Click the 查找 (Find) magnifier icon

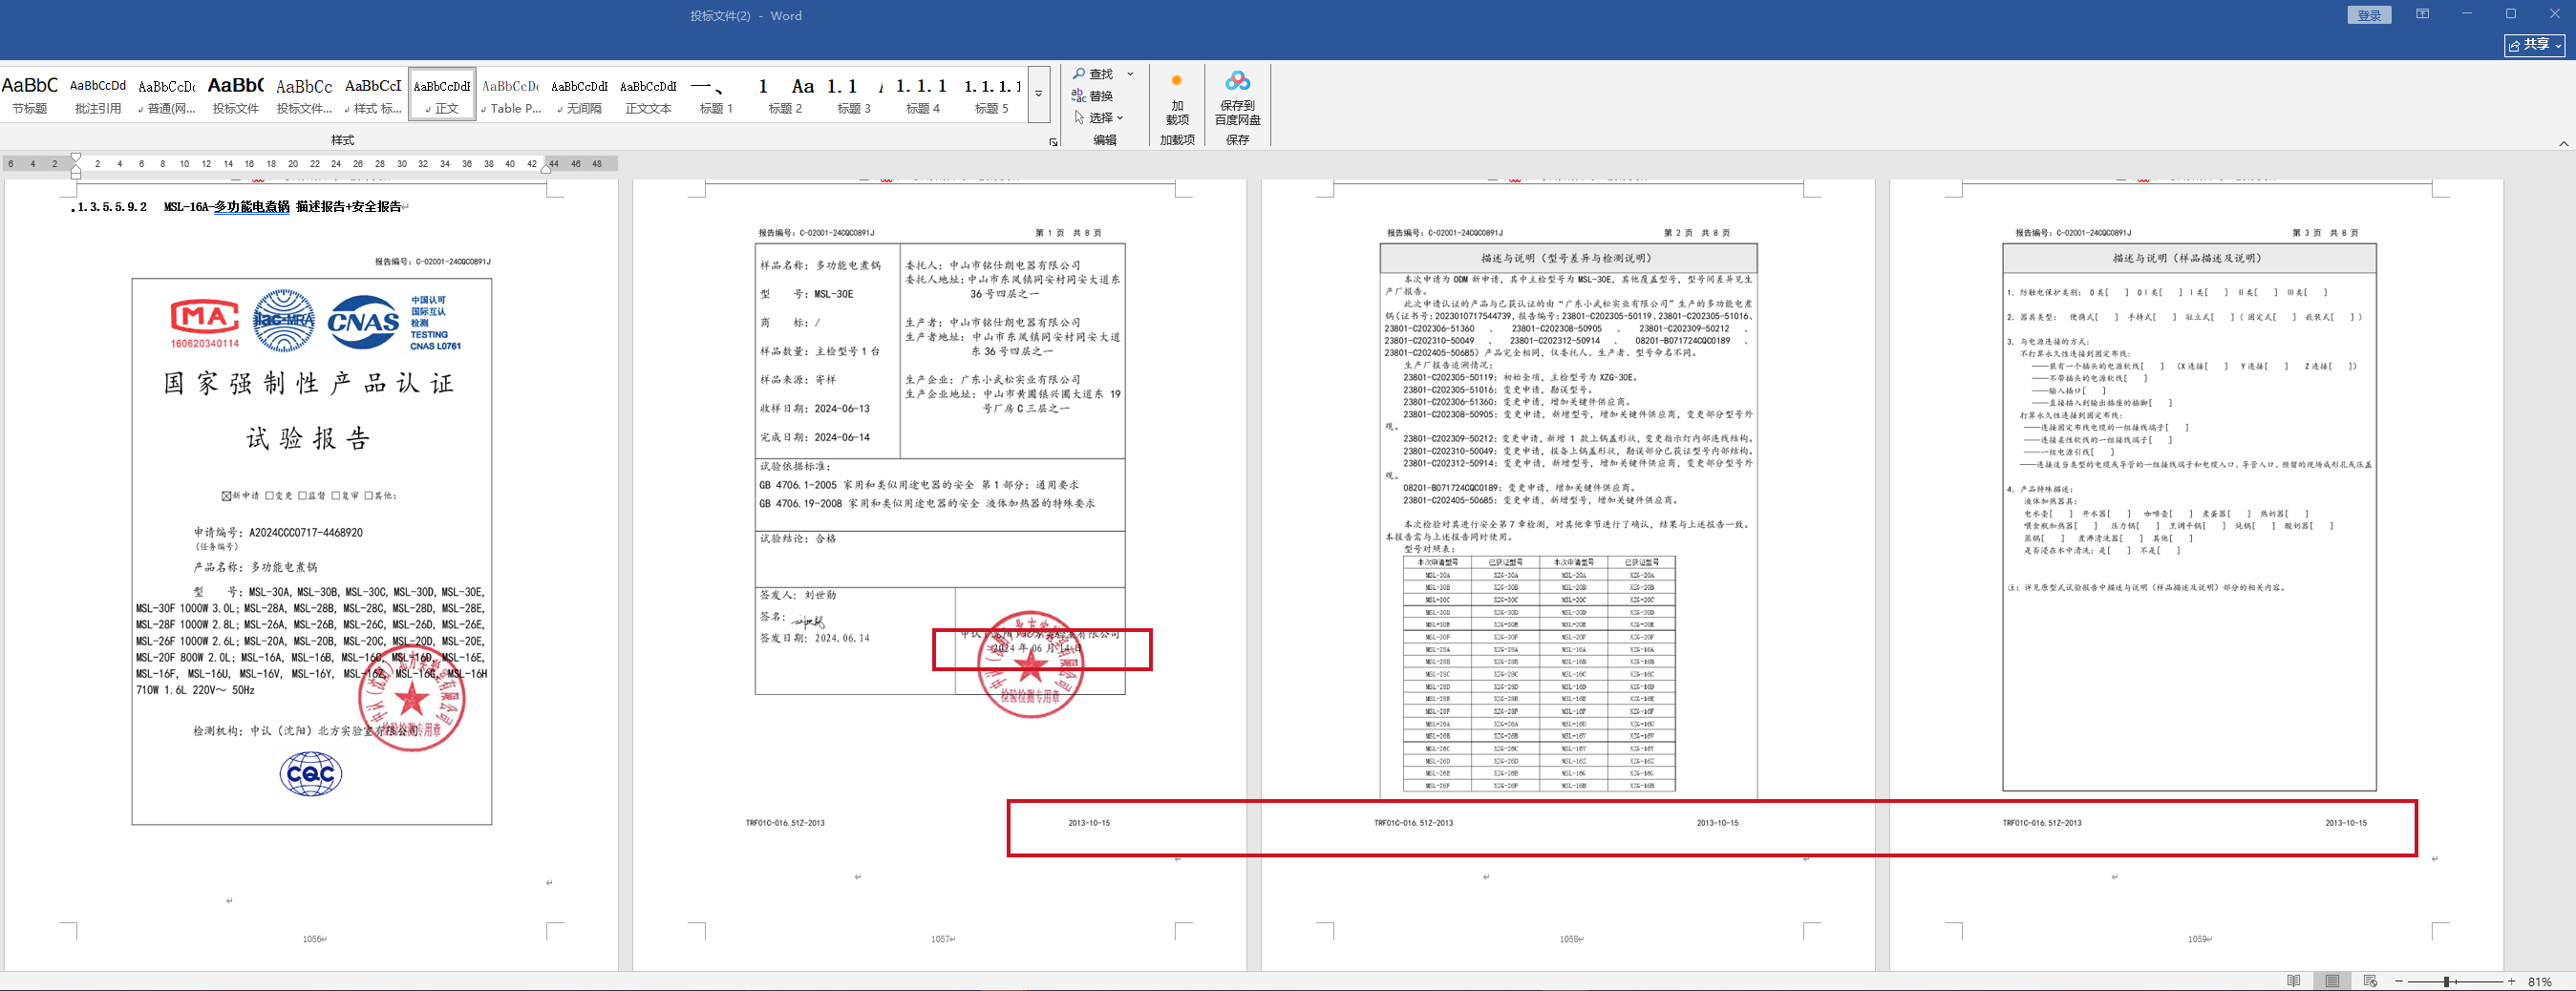1079,74
